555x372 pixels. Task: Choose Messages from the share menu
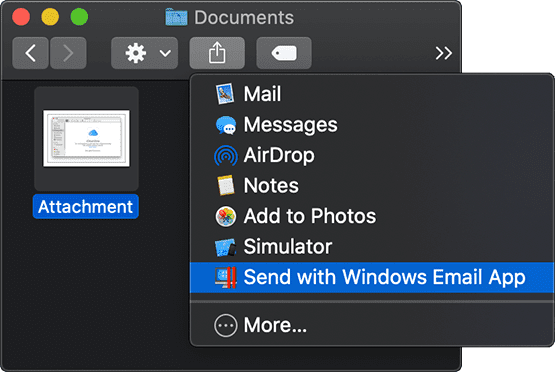coord(372,125)
